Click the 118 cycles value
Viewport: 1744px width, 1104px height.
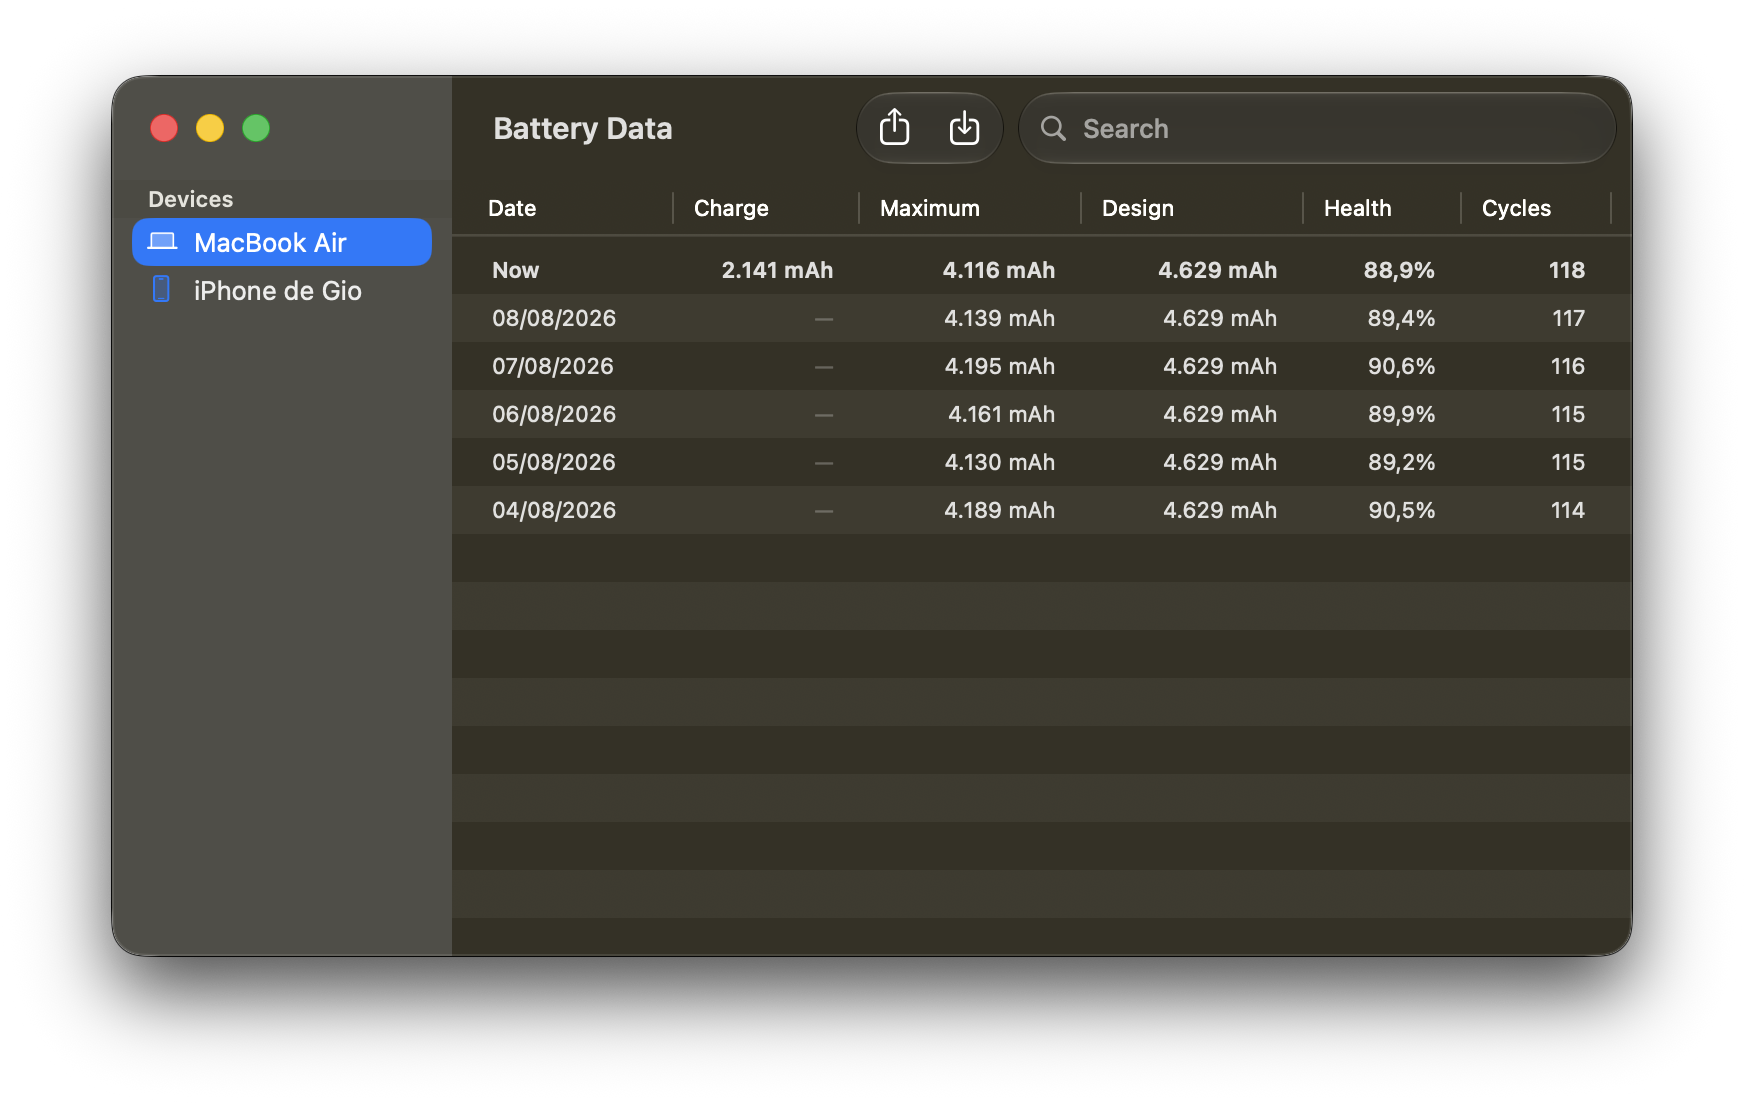point(1566,270)
